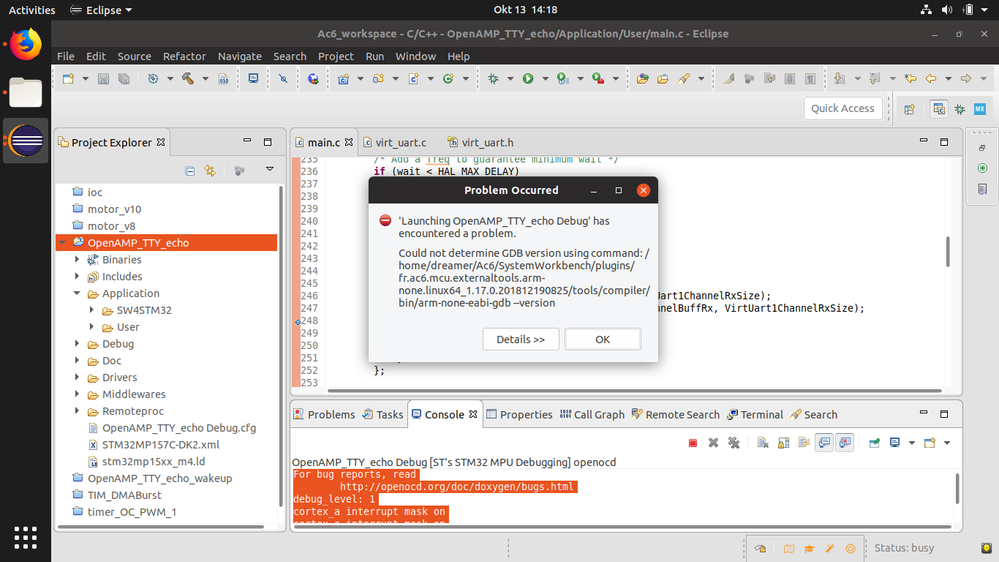Open Show Applications grid in dock
Screen dimensions: 999x562
click(x=25, y=538)
